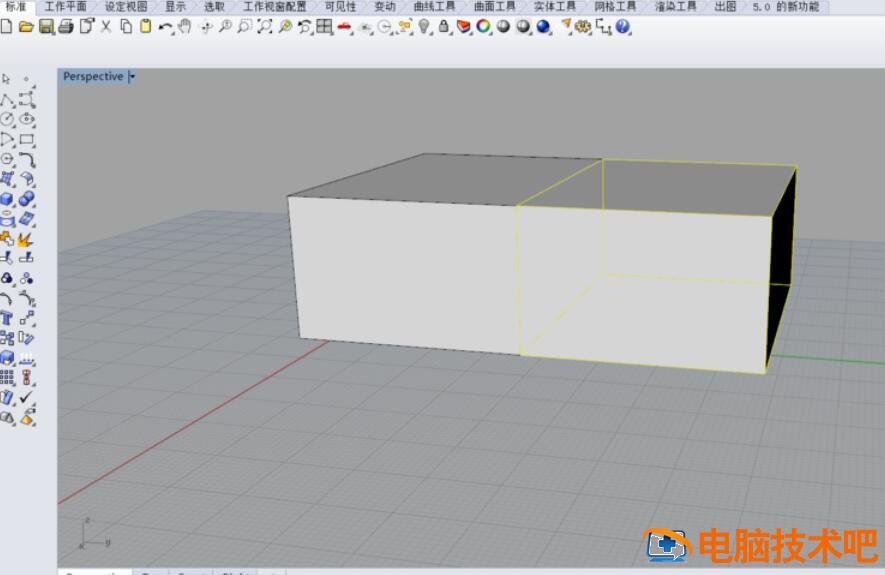This screenshot has width=885, height=575.
Task: Click the light bulb hide-objects icon
Action: 424,27
